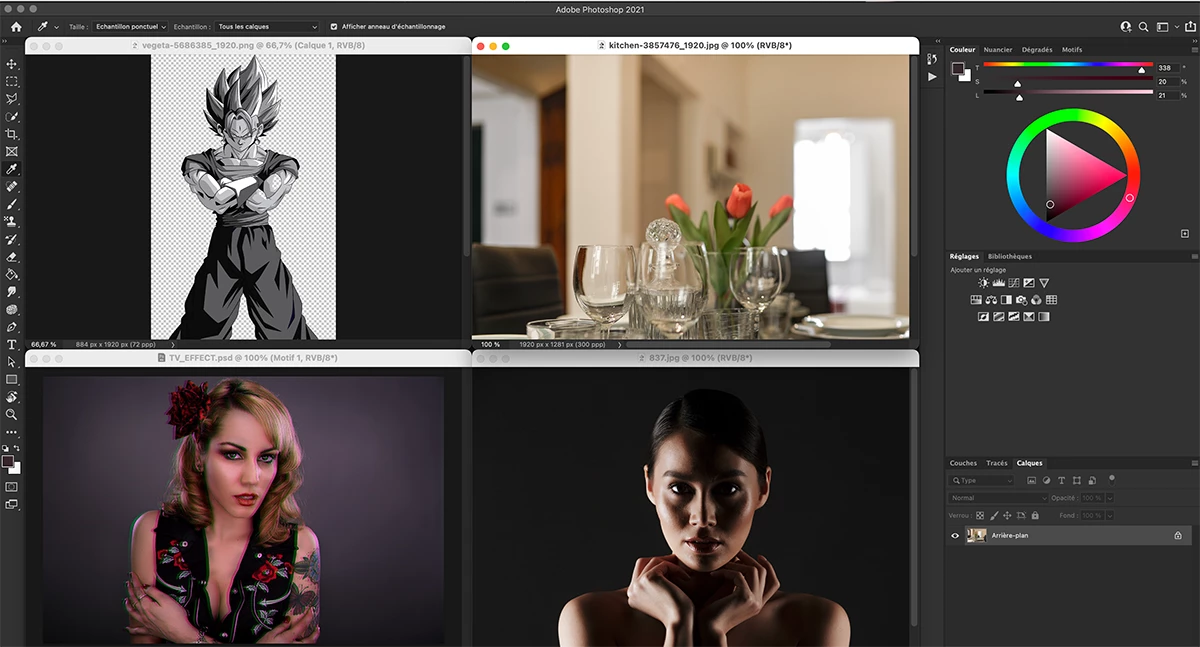Open the Couleur panel options menu

click(x=1194, y=49)
